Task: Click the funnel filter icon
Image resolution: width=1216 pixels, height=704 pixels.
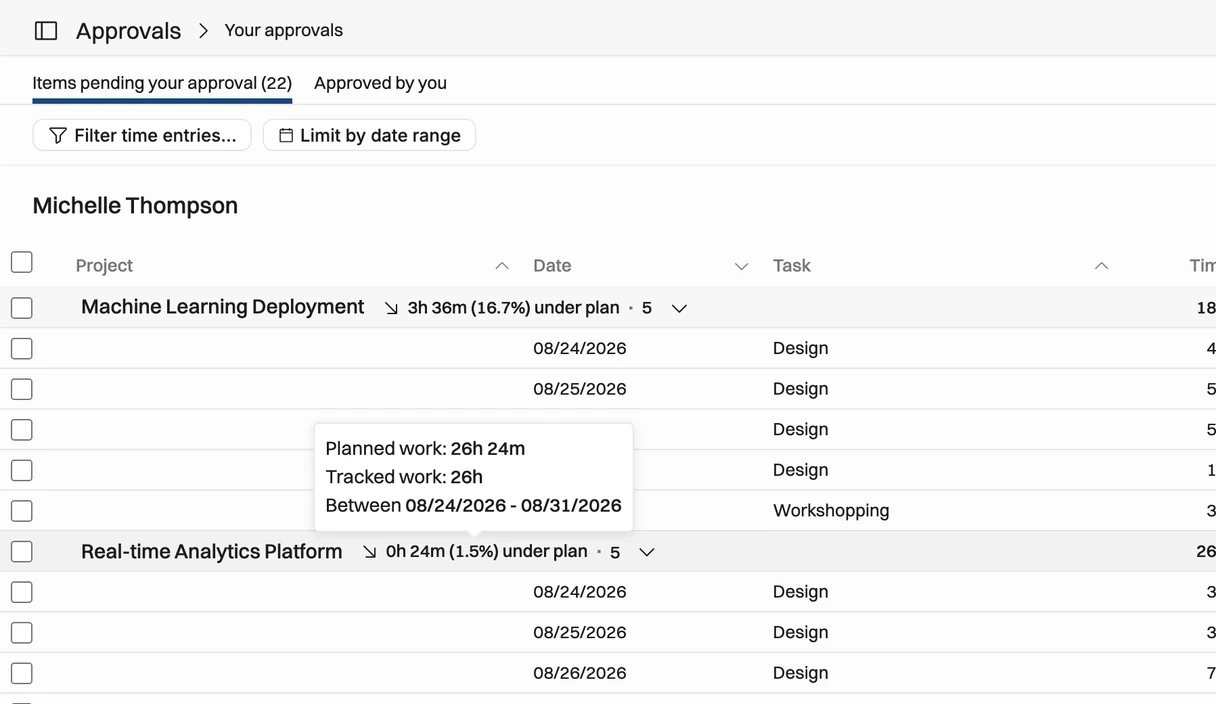Action: coord(58,135)
